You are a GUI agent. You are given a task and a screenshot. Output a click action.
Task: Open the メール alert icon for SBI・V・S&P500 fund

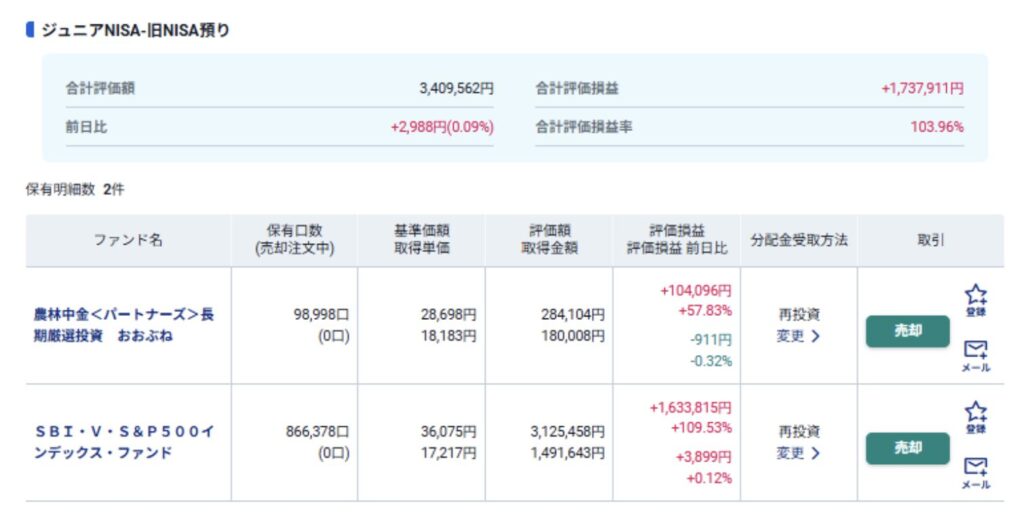pyautogui.click(x=976, y=470)
